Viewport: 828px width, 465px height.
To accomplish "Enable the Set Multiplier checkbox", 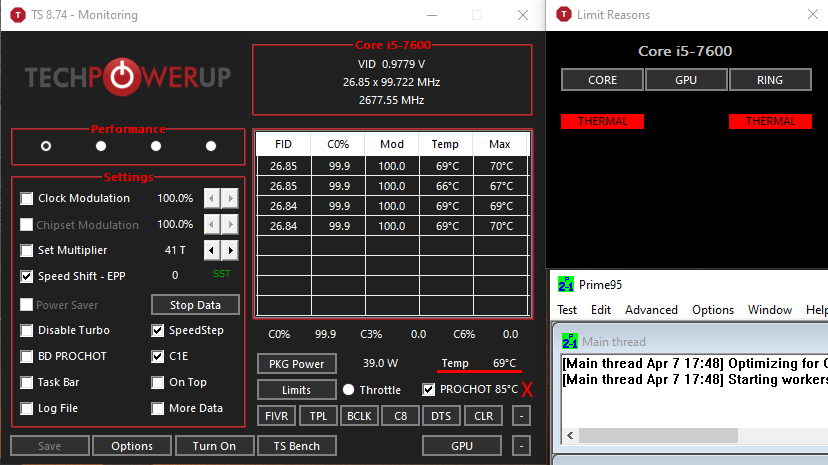I will [x=26, y=250].
